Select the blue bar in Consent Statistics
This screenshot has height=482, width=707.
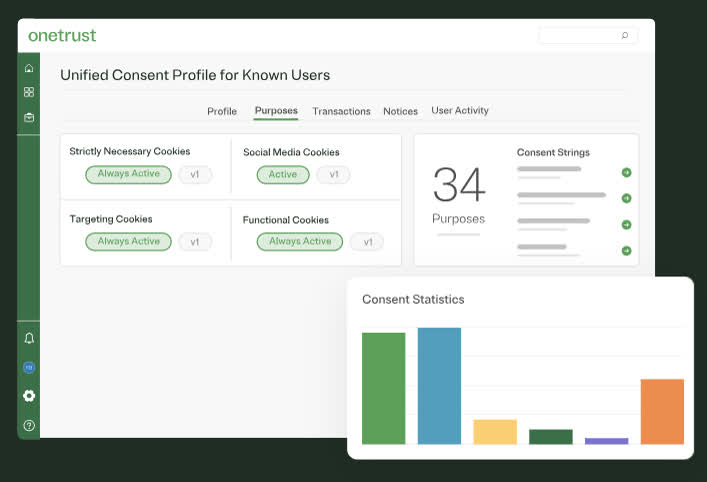[440, 386]
